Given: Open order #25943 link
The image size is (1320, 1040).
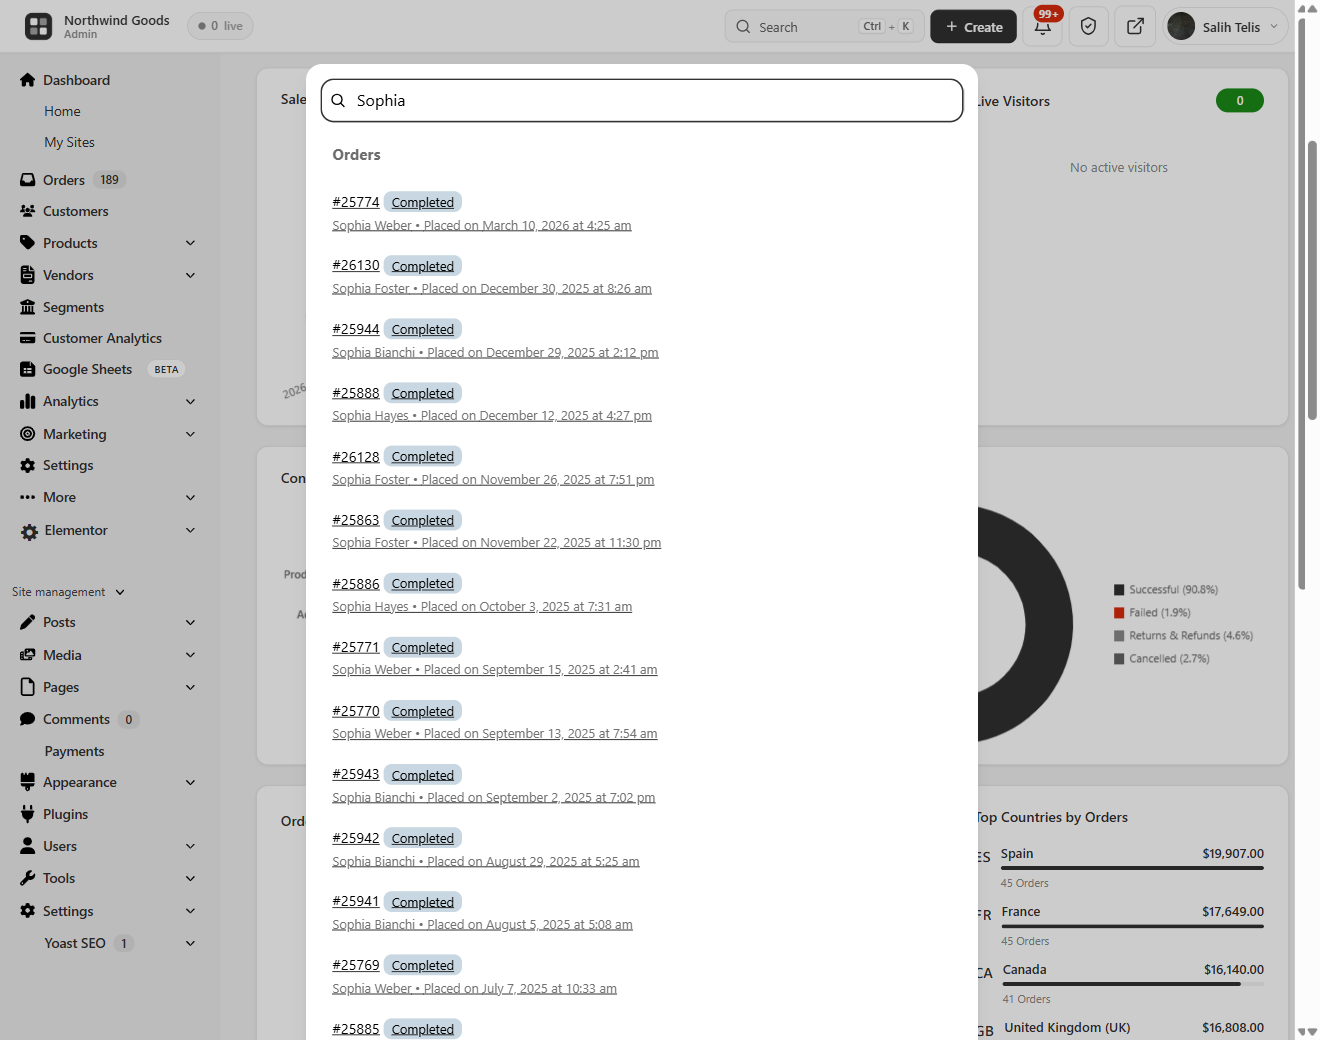Looking at the screenshot, I should [356, 774].
